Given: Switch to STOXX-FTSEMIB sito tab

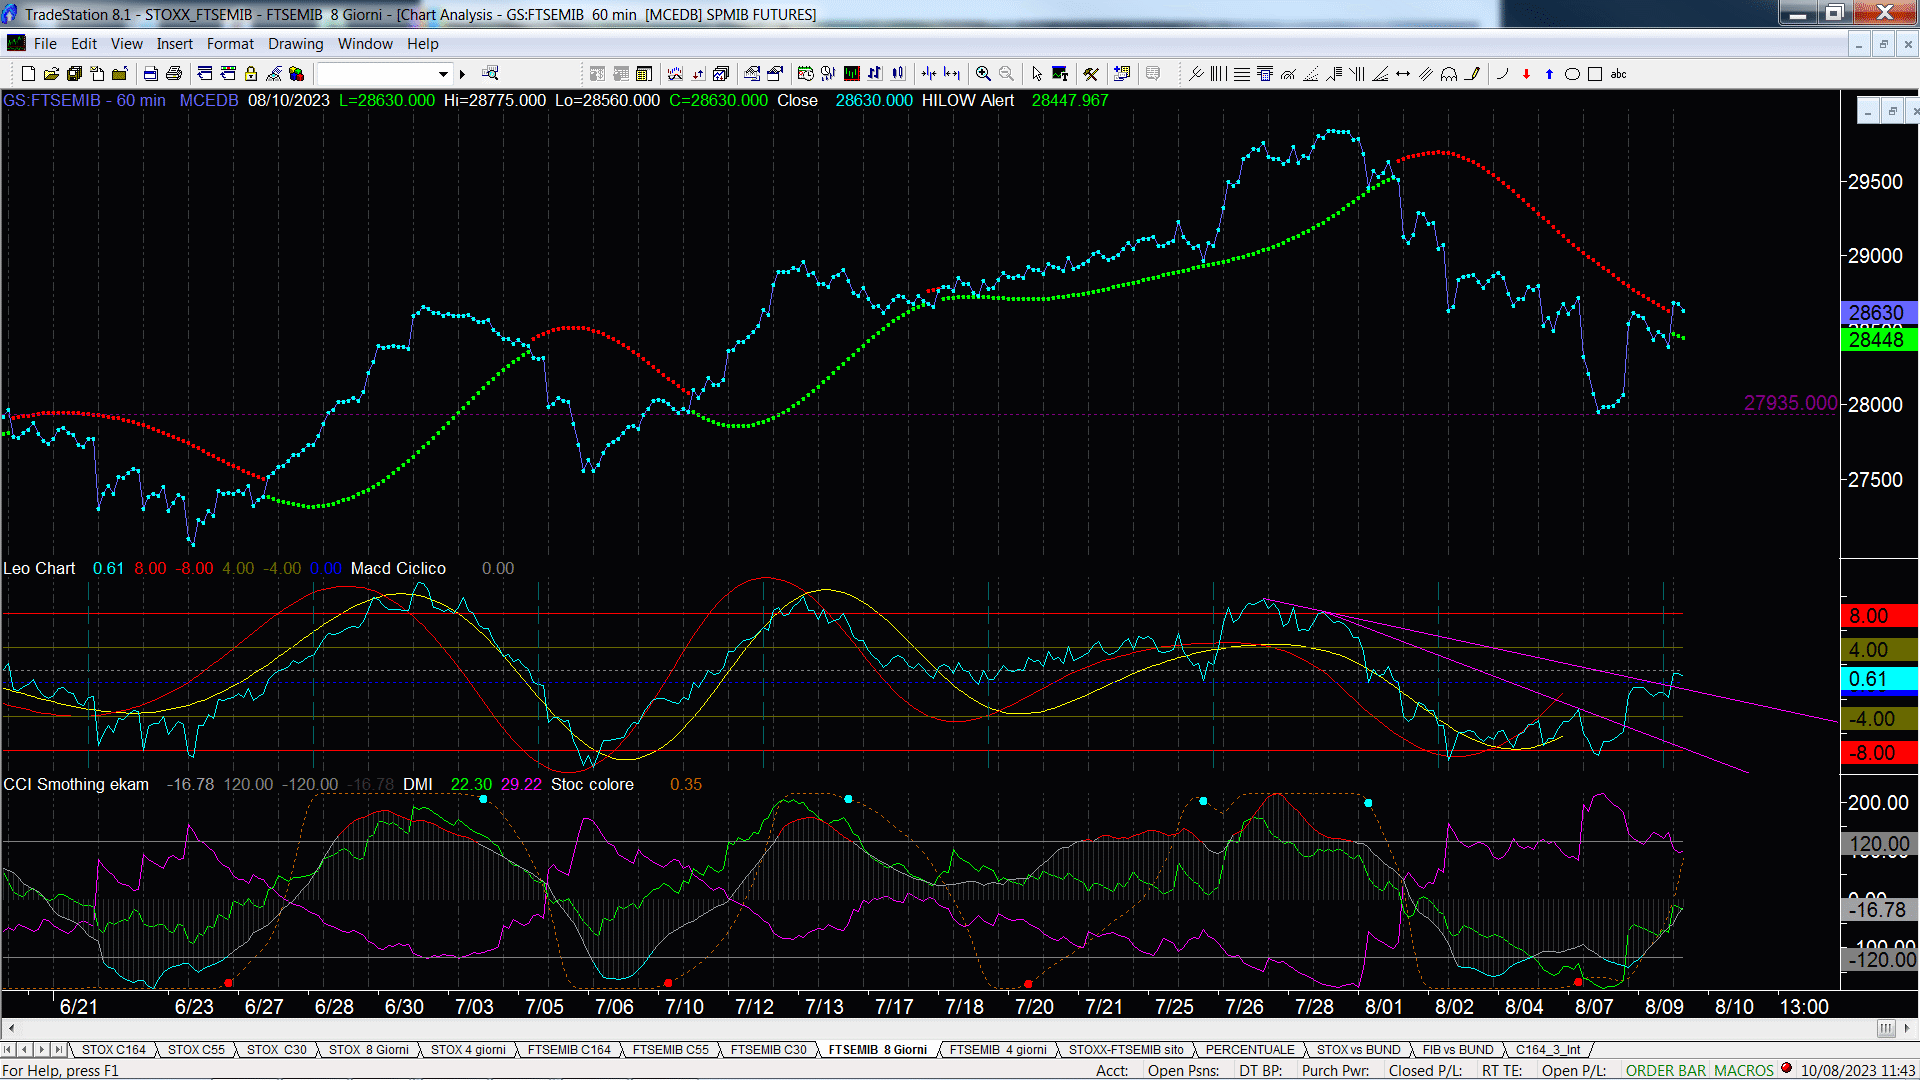Looking at the screenshot, I should tap(1126, 1049).
